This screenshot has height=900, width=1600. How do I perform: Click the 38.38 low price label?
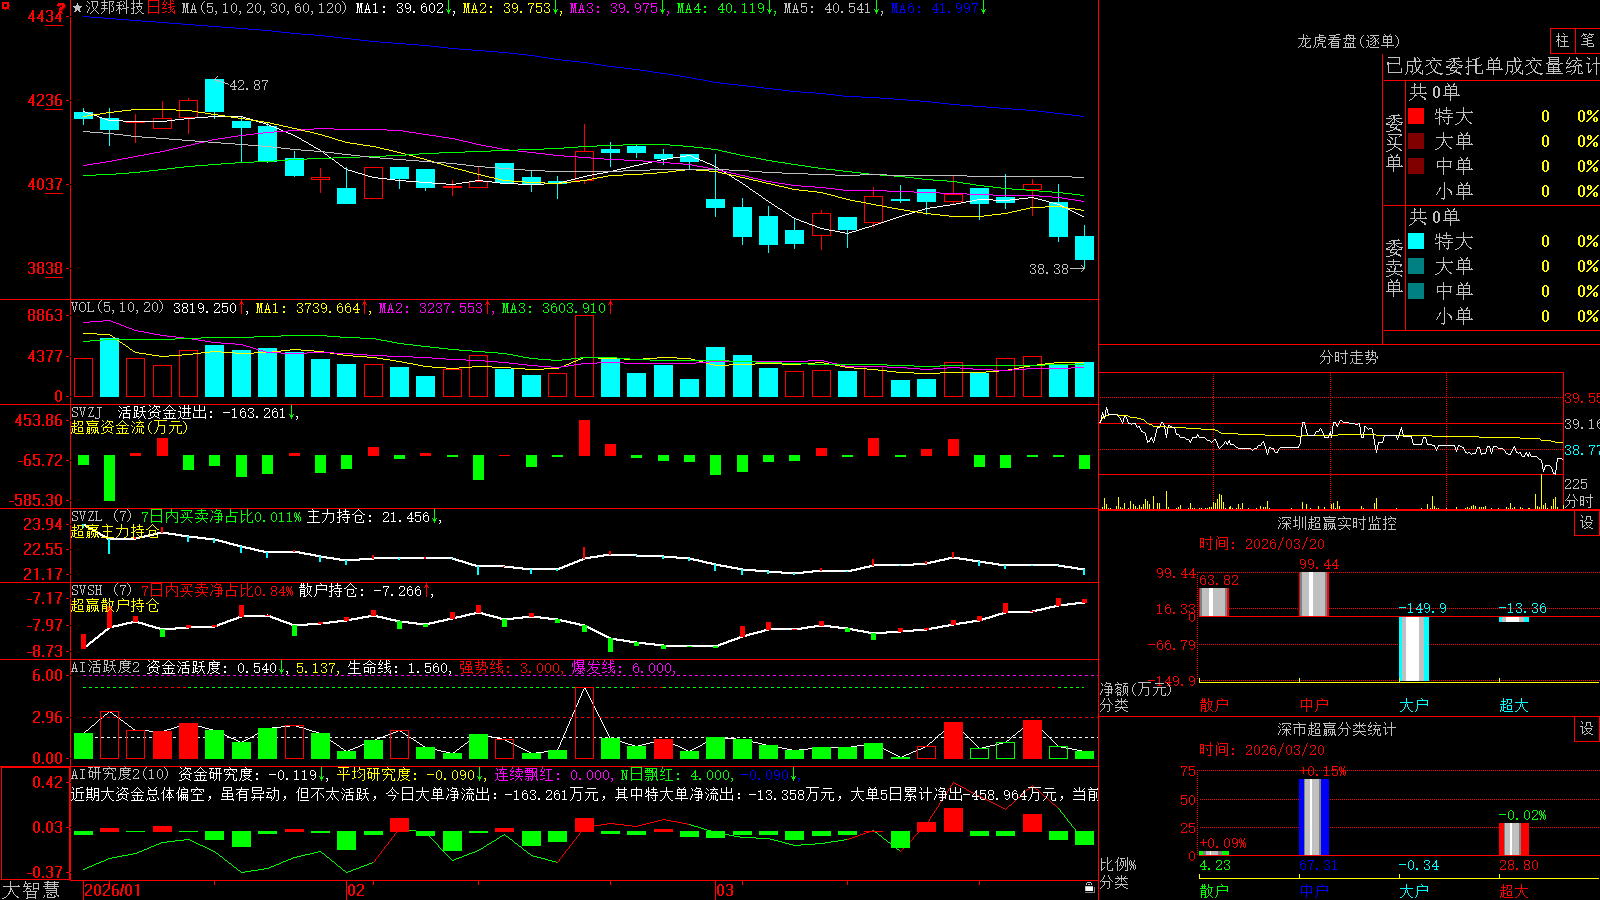(1049, 269)
